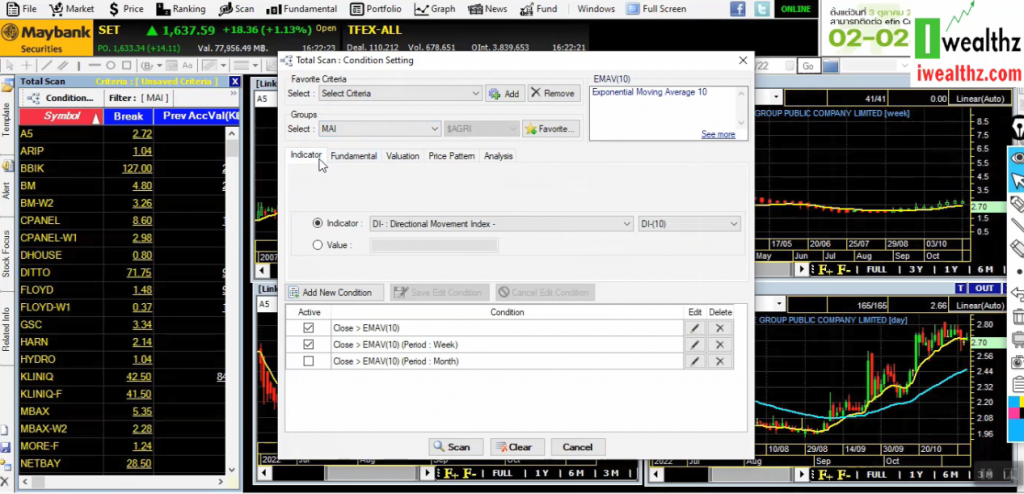Choose the horizontal line drawing tool

click(x=95, y=65)
